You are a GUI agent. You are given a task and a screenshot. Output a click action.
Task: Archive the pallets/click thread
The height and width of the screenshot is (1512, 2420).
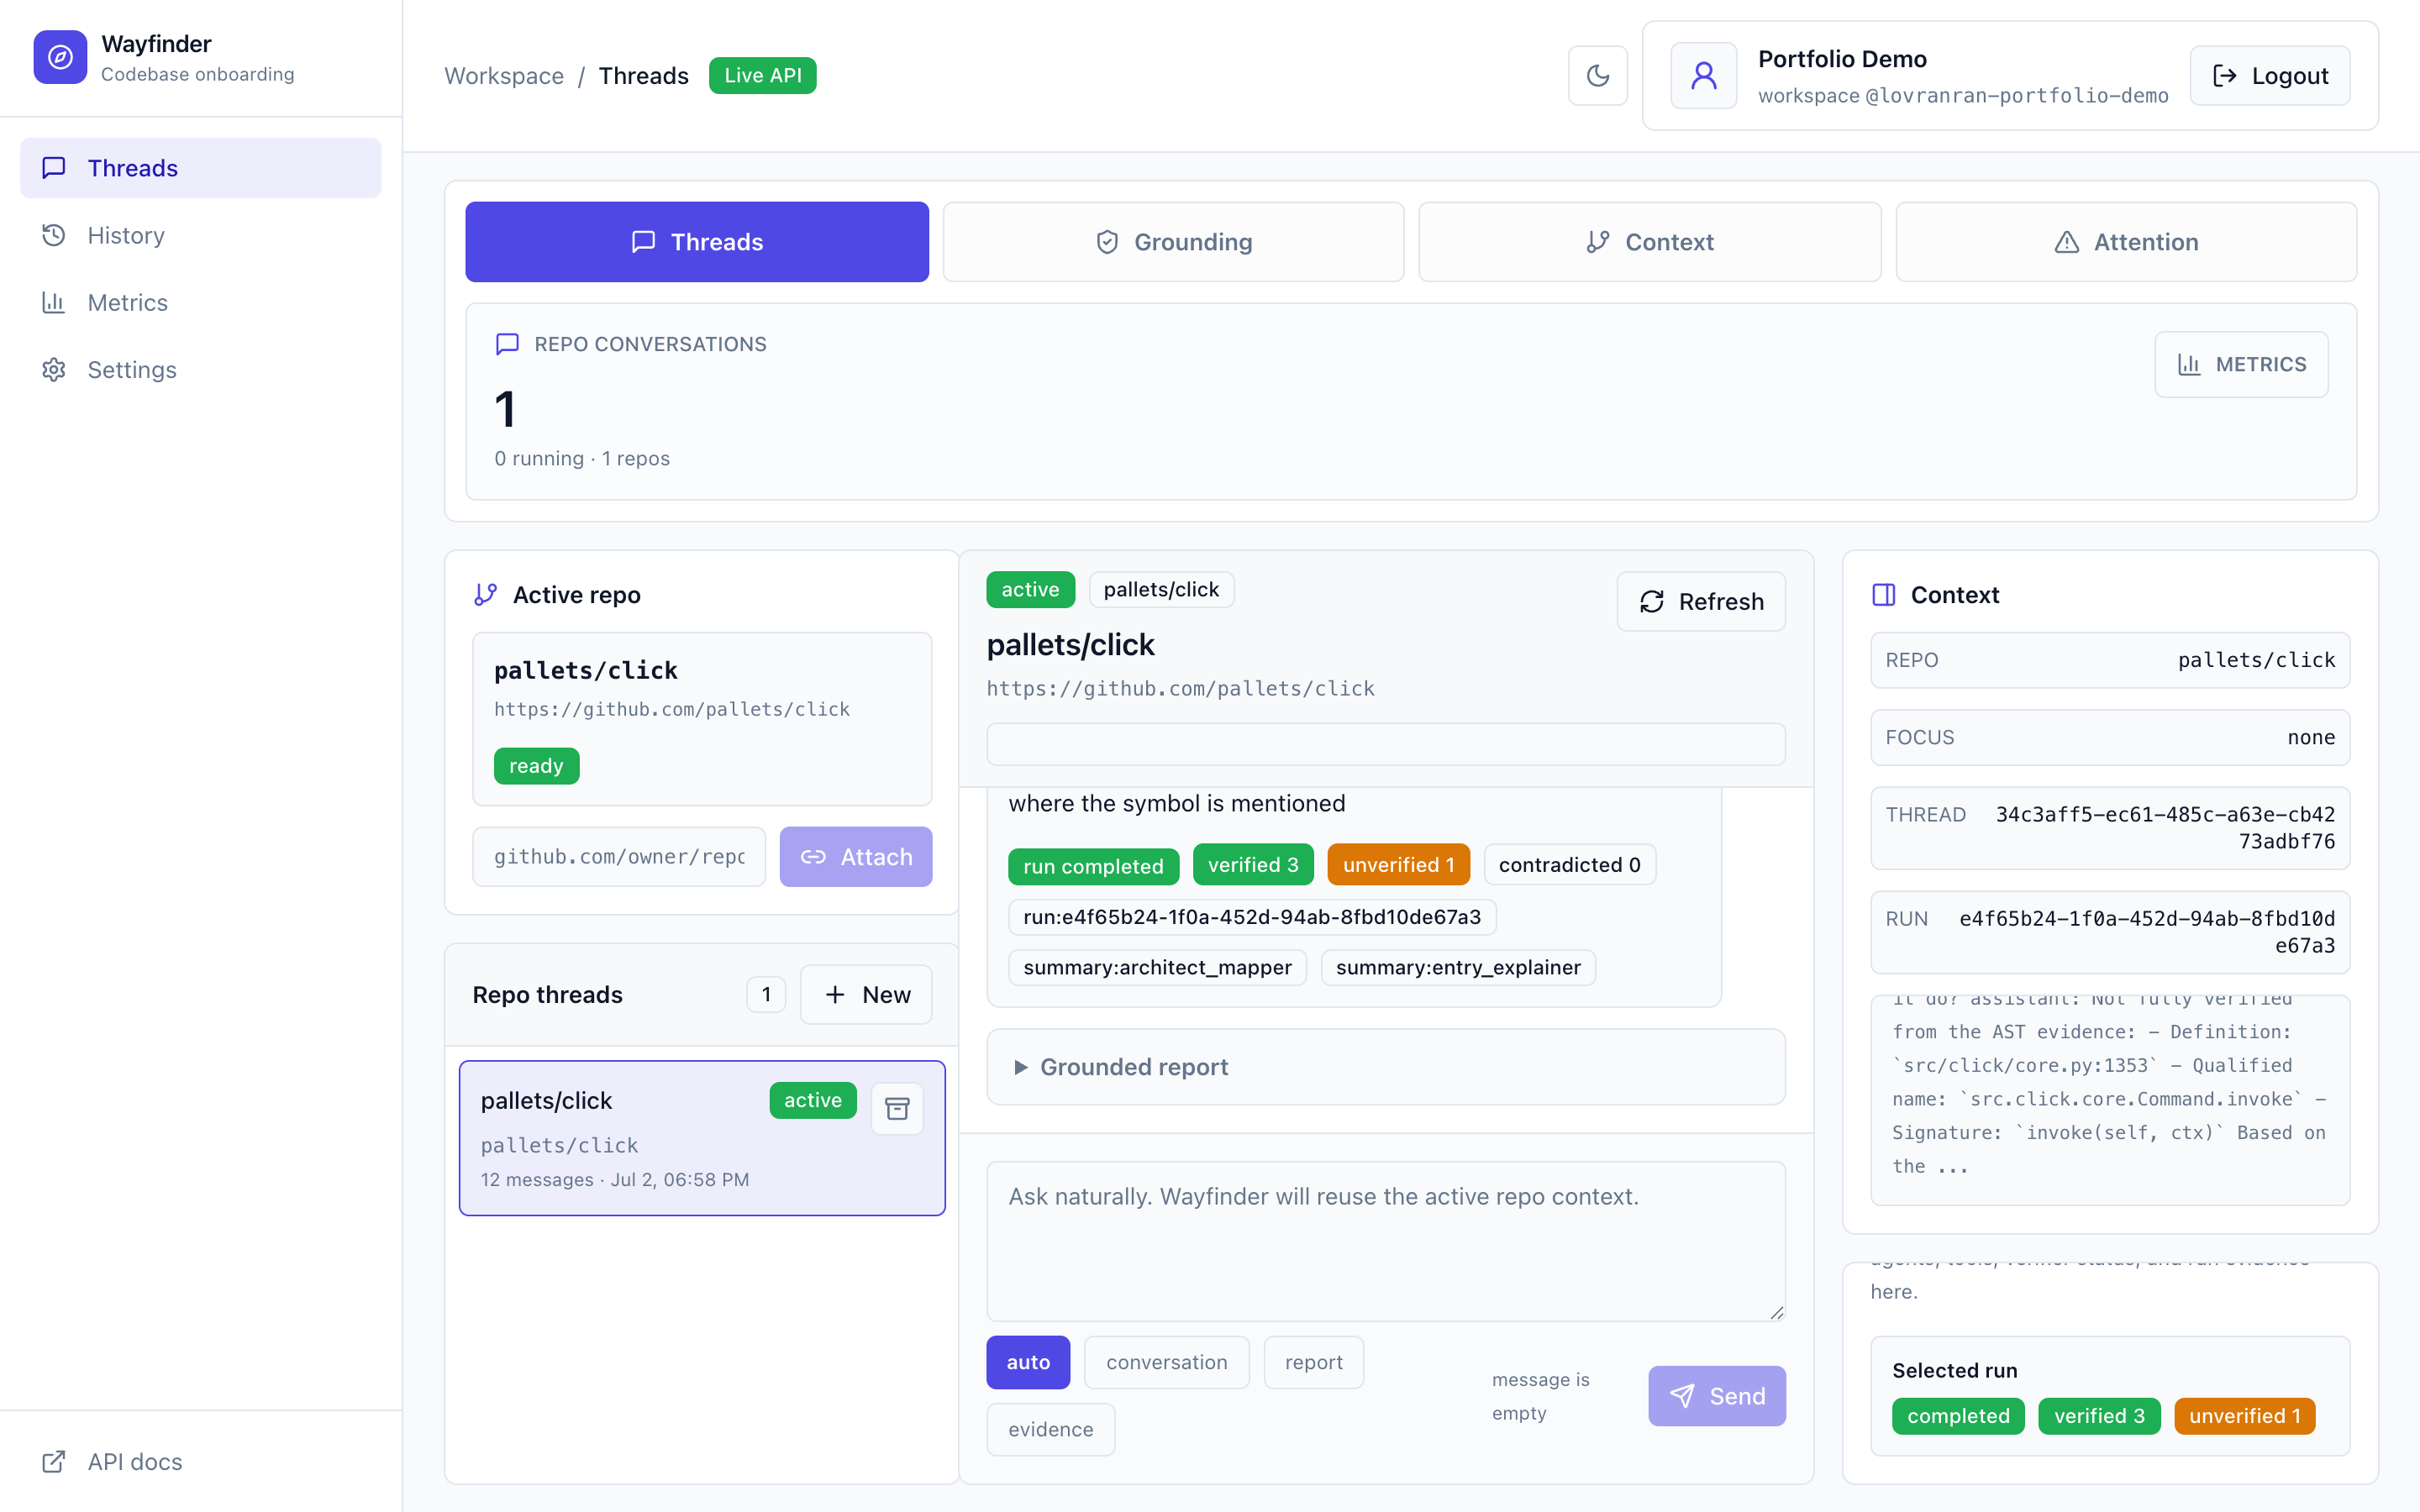point(897,1108)
